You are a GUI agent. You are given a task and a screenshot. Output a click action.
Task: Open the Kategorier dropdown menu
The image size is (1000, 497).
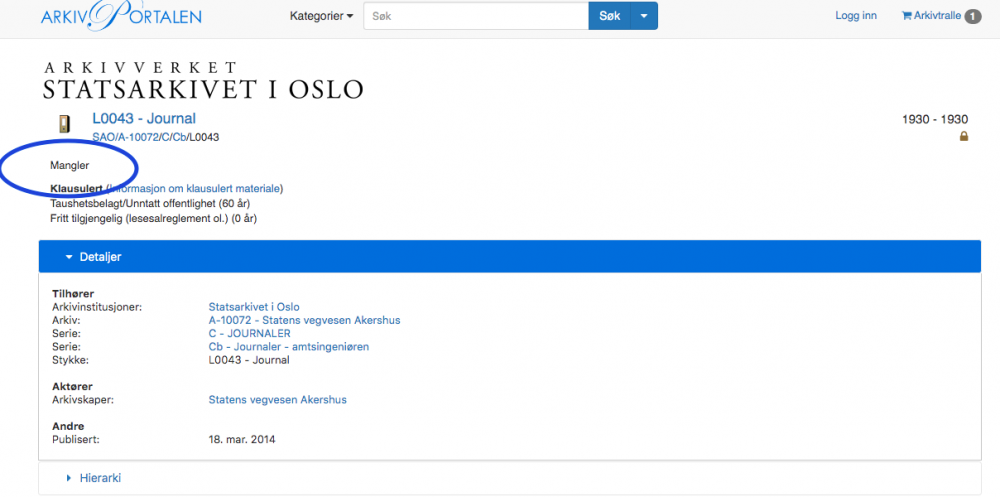(321, 16)
